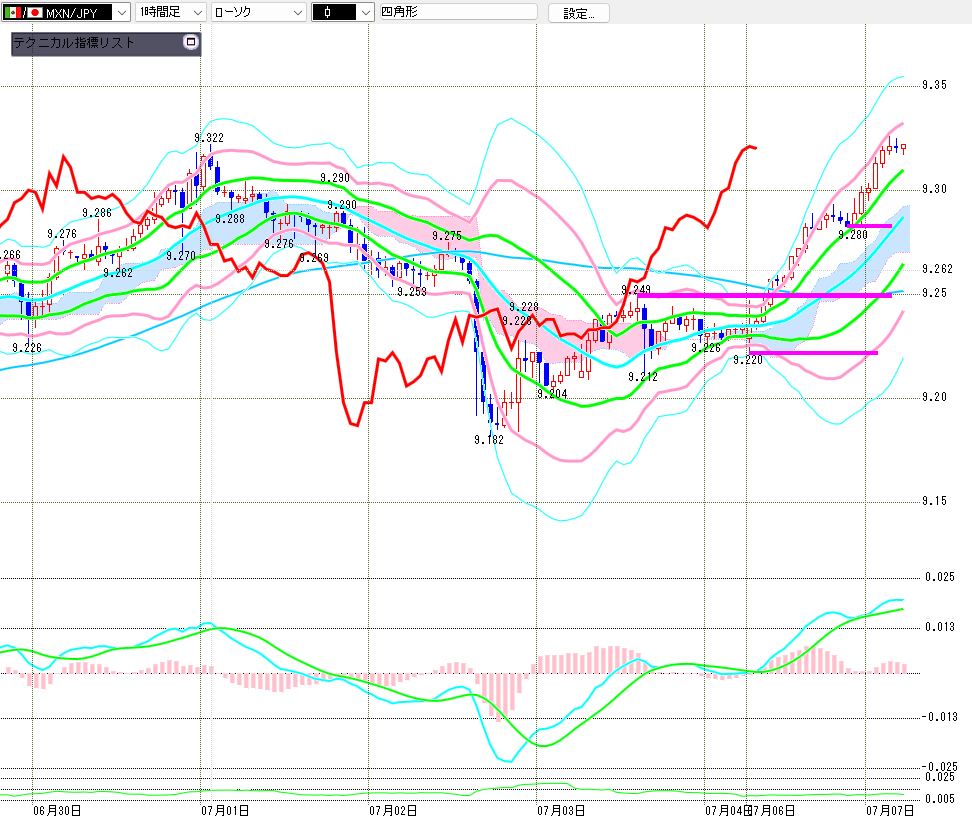Select the magenta line beside the 9.280 label

[x=869, y=226]
